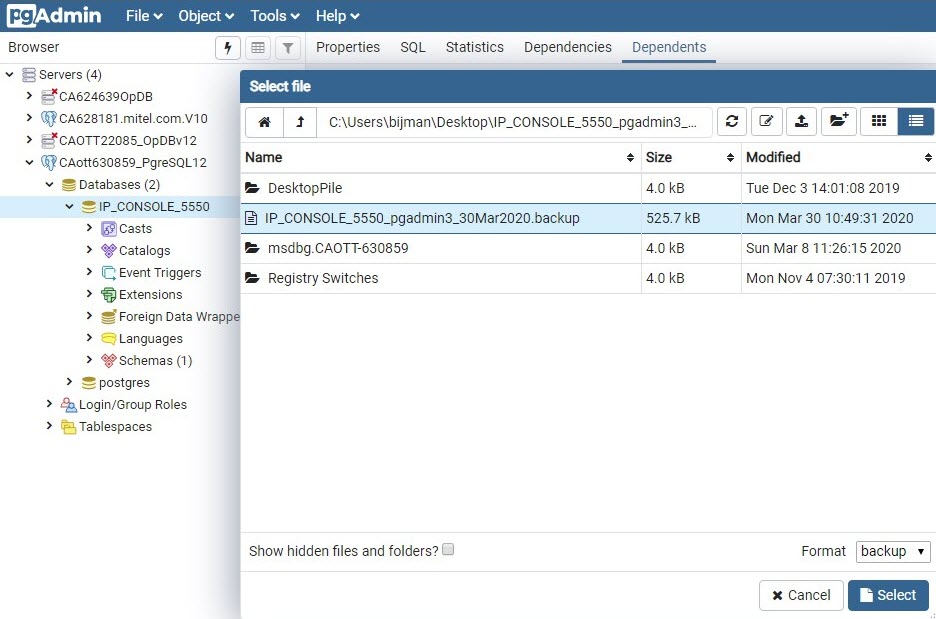The height and width of the screenshot is (619, 936).
Task: Click the upload file icon
Action: [801, 120]
